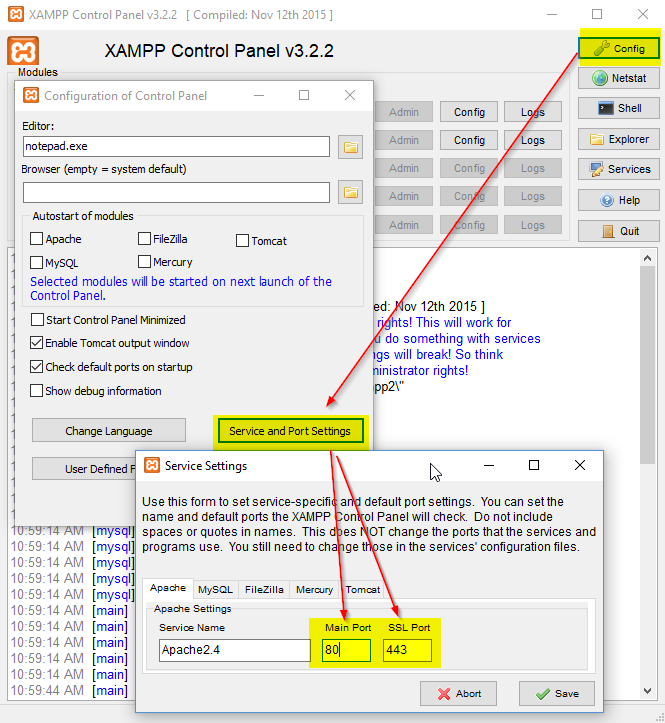Open the Tomcat settings tab

click(363, 589)
